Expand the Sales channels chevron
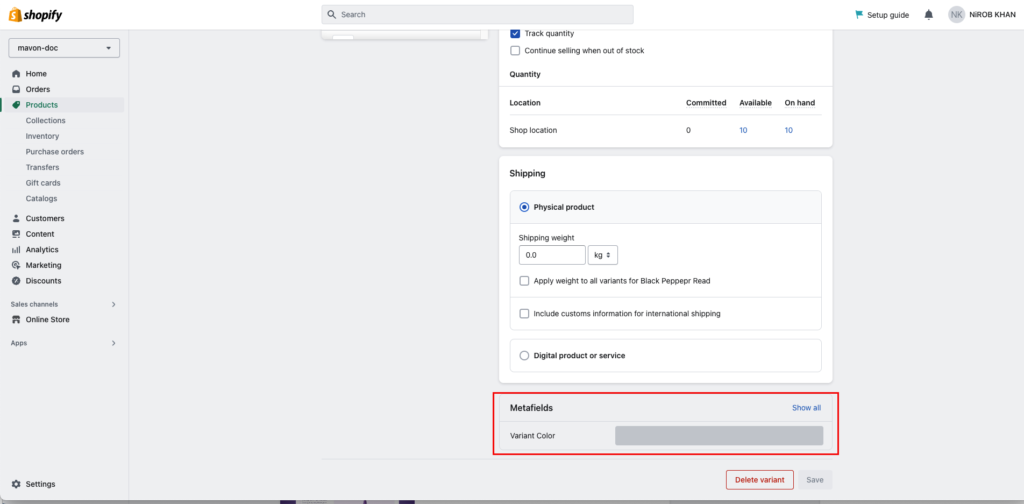This screenshot has height=504, width=1024. click(x=114, y=304)
